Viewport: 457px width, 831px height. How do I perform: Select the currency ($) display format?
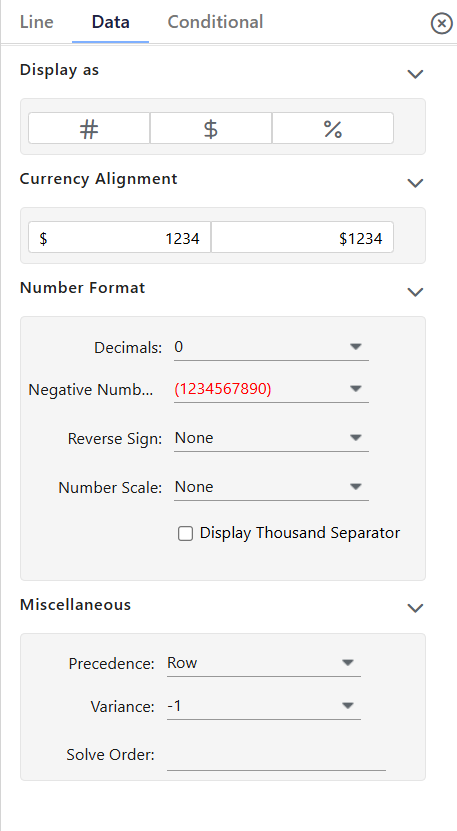211,128
